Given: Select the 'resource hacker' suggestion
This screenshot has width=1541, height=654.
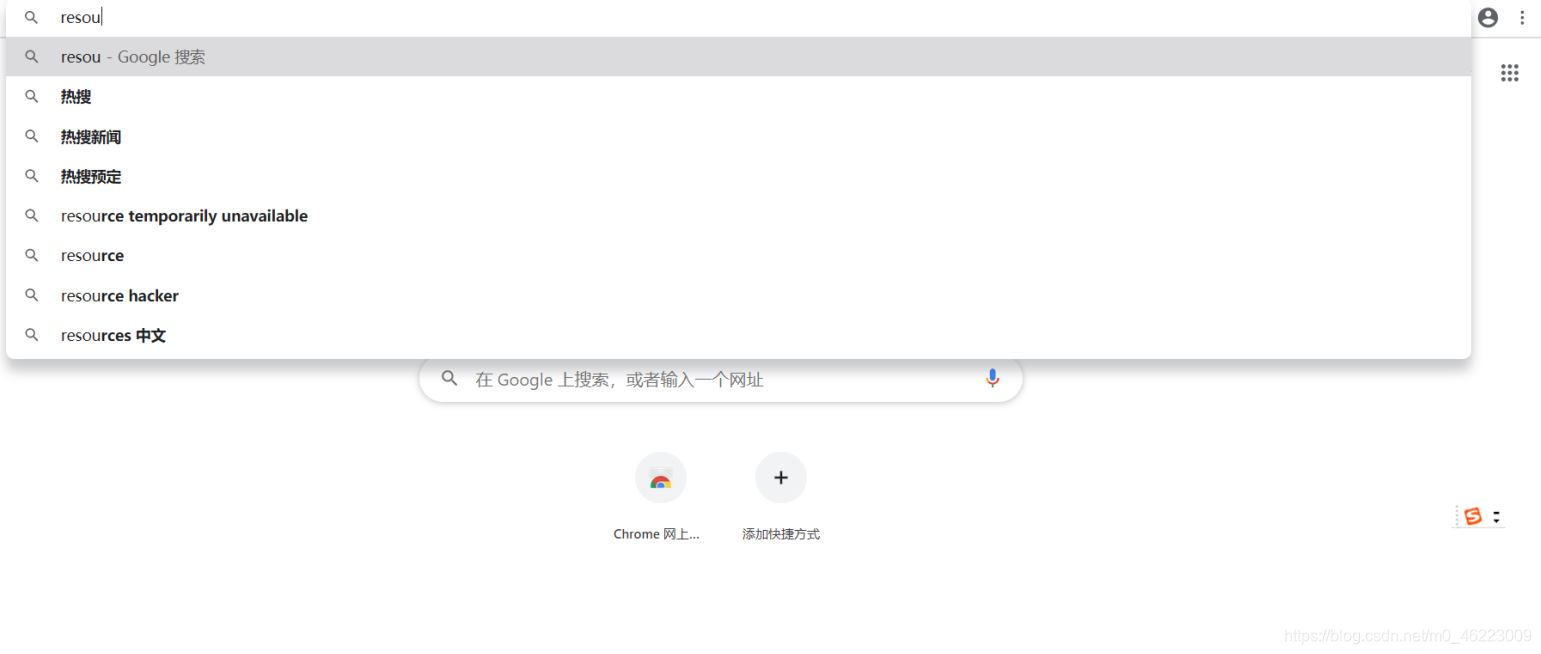Looking at the screenshot, I should click(x=738, y=296).
